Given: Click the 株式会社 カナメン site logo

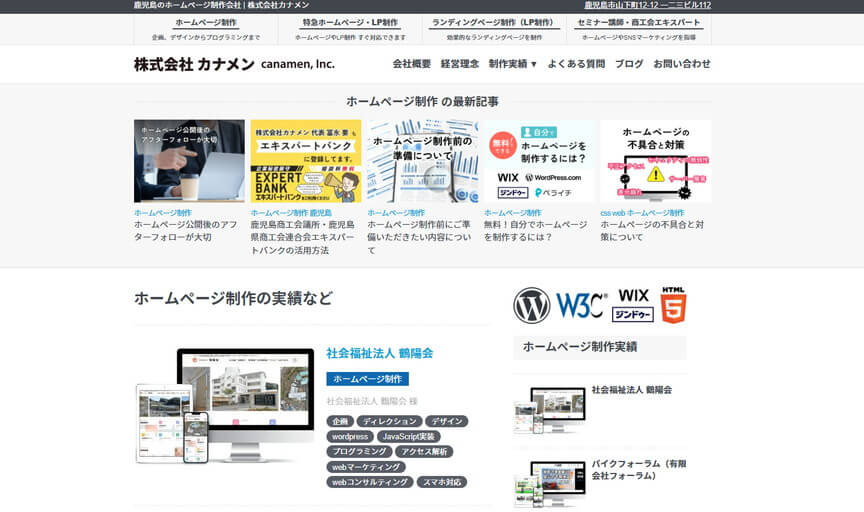Looking at the screenshot, I should pos(234,64).
